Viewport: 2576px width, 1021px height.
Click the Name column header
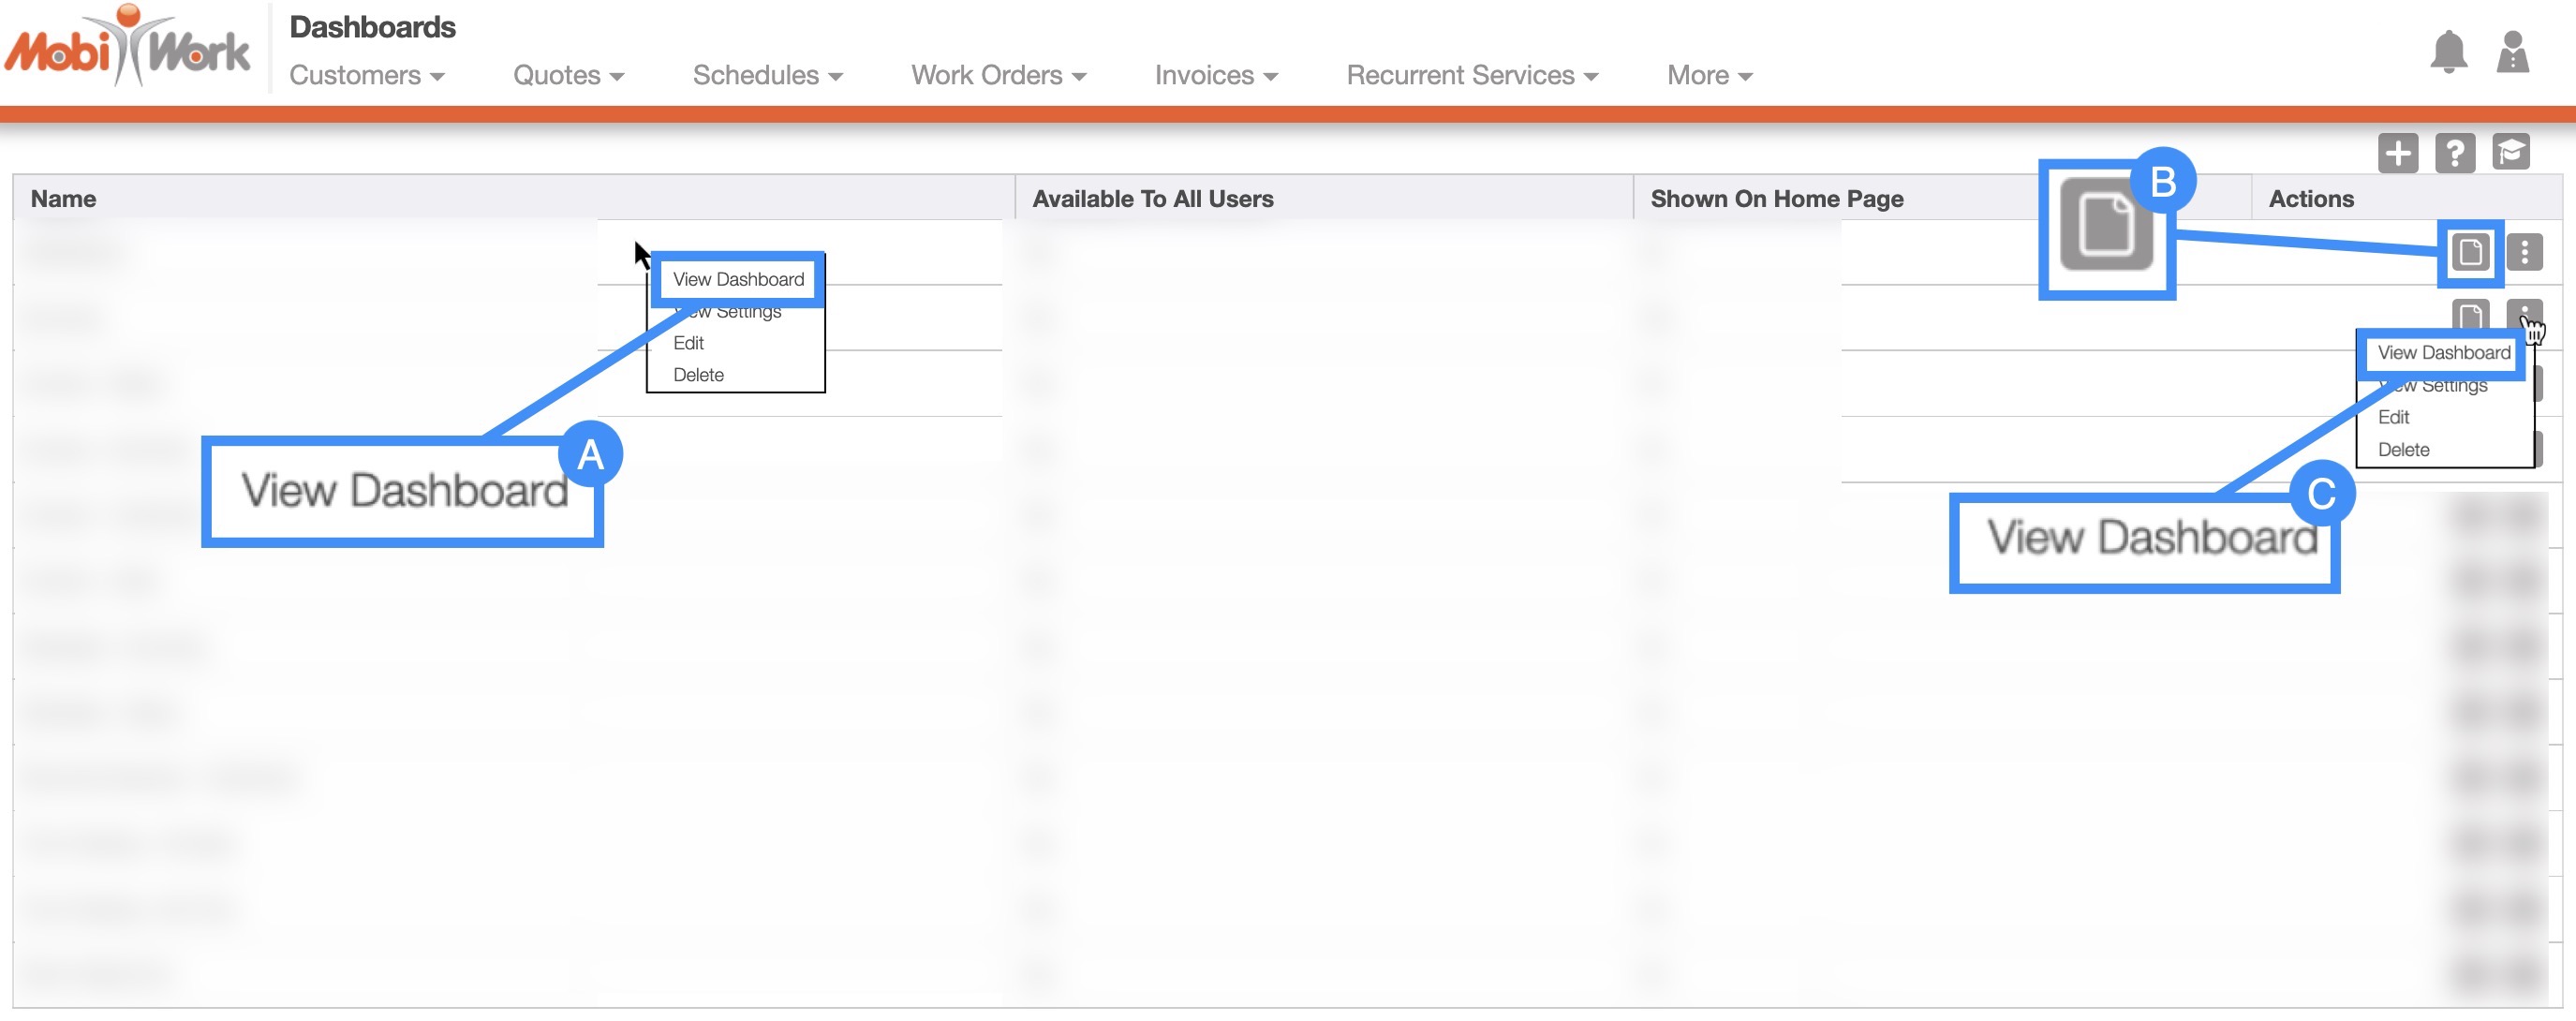point(64,199)
